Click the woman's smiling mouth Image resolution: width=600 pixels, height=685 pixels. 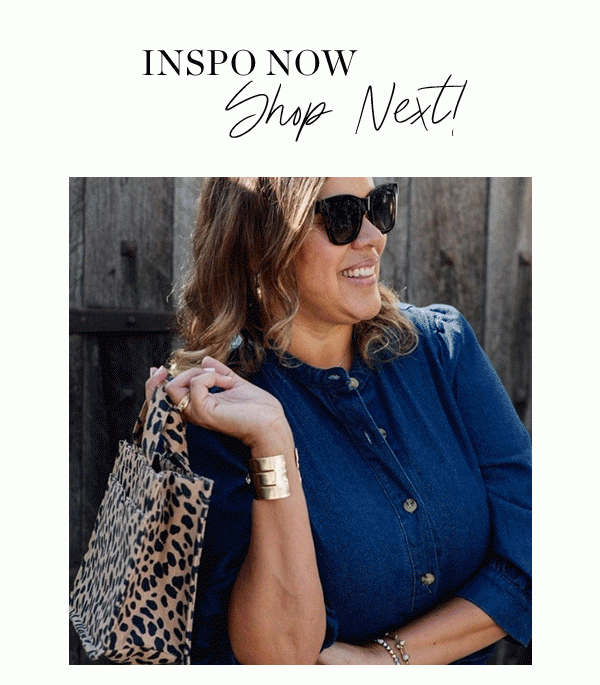pyautogui.click(x=359, y=273)
